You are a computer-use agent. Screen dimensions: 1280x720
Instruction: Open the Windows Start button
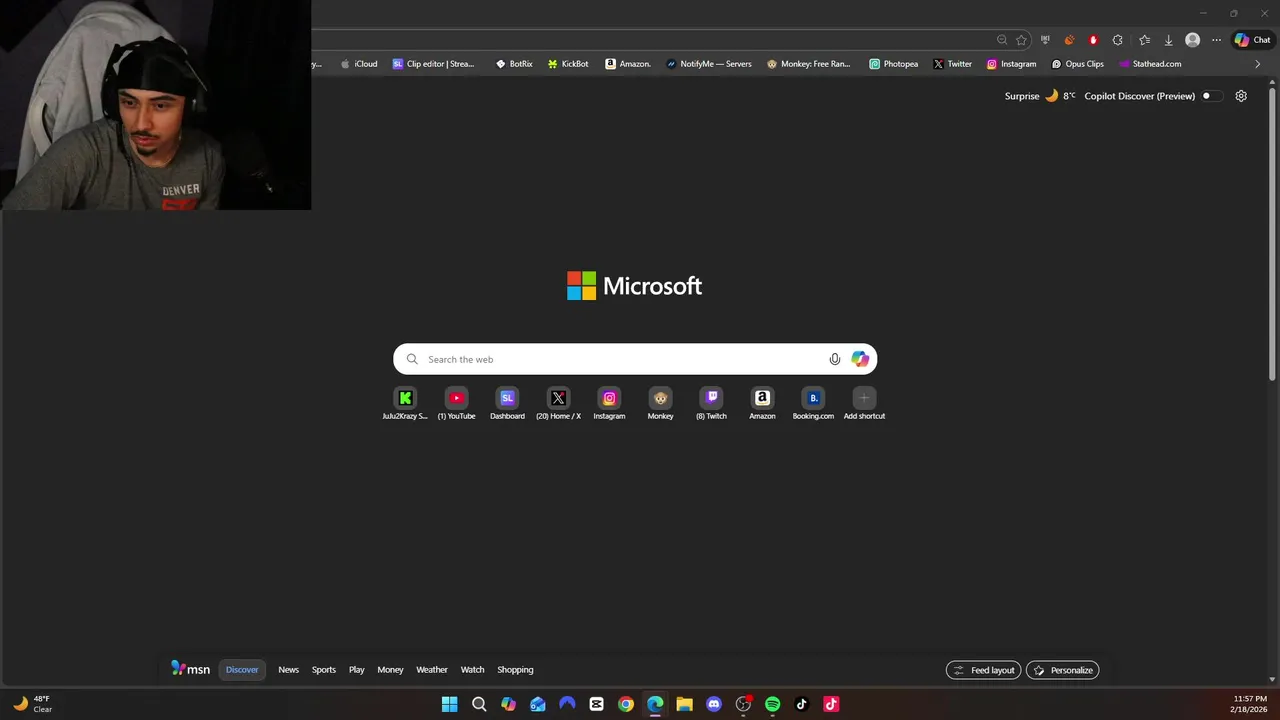450,704
